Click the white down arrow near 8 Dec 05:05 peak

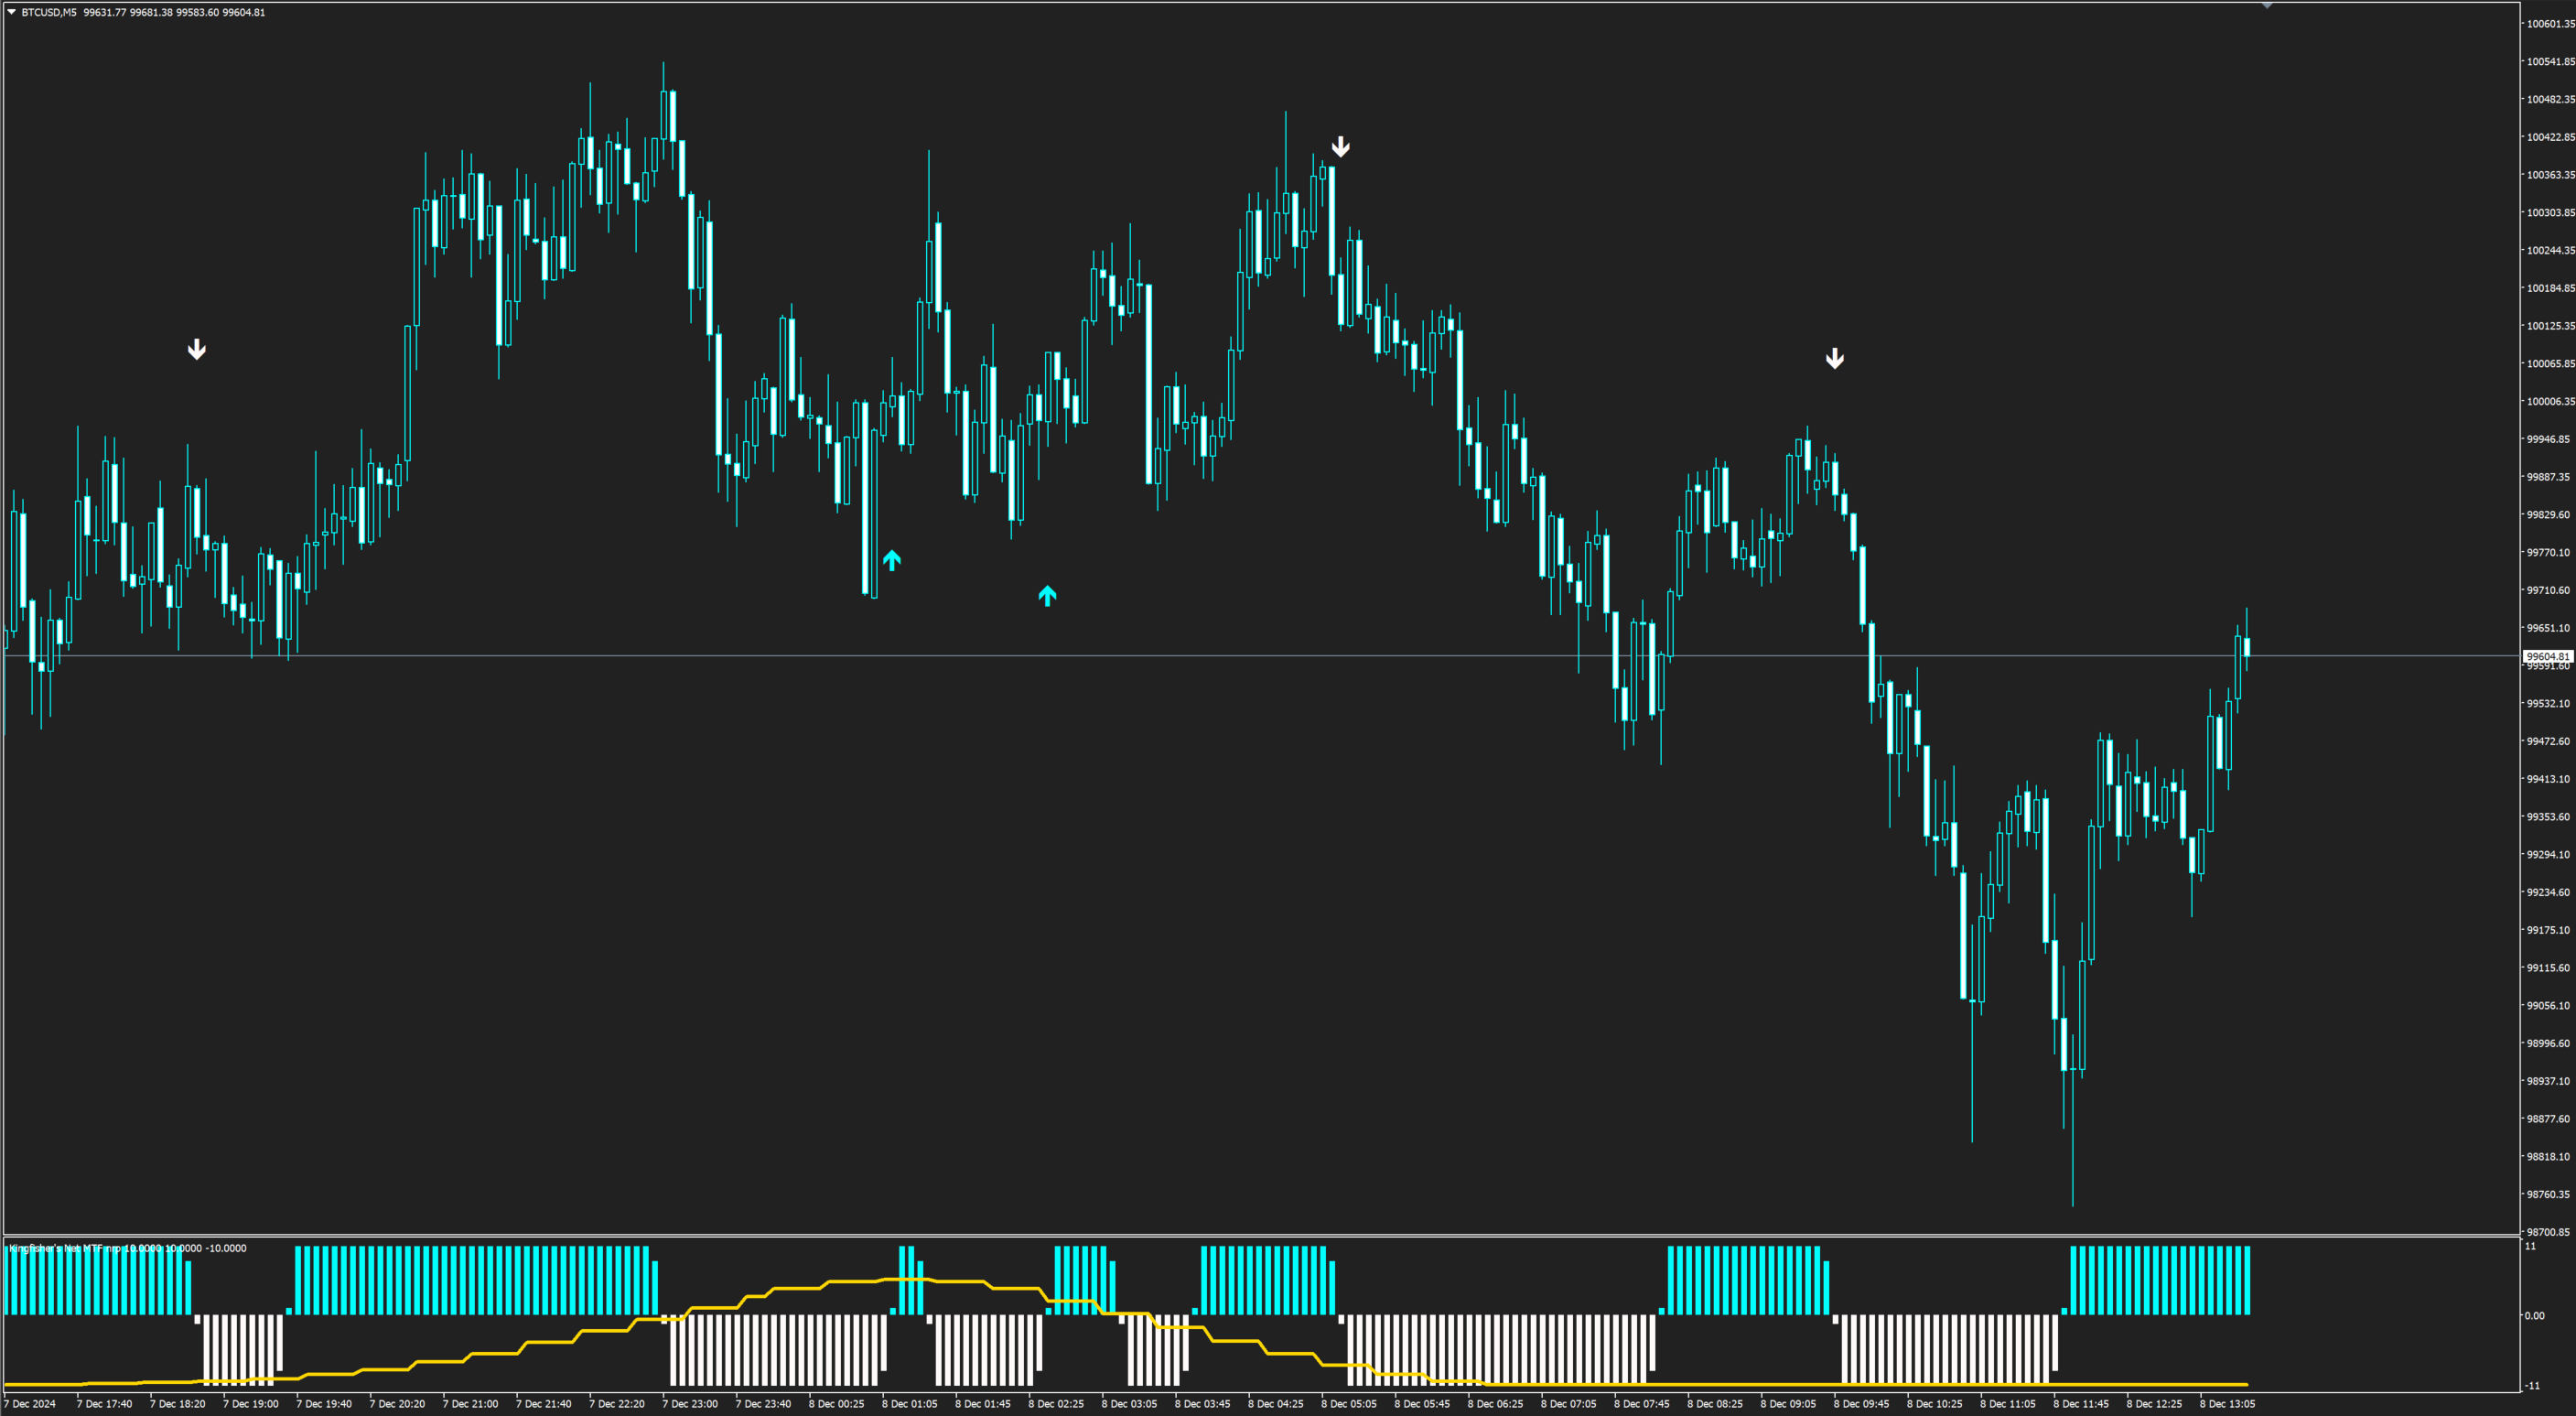click(1341, 147)
